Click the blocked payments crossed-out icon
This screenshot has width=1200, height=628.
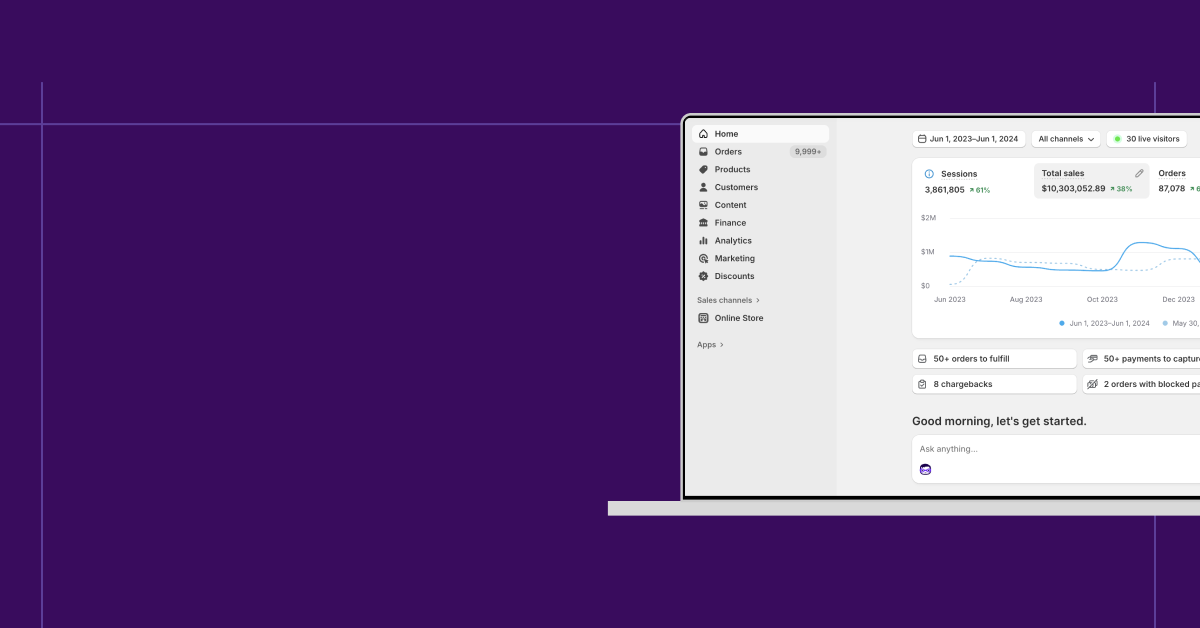coord(1092,384)
